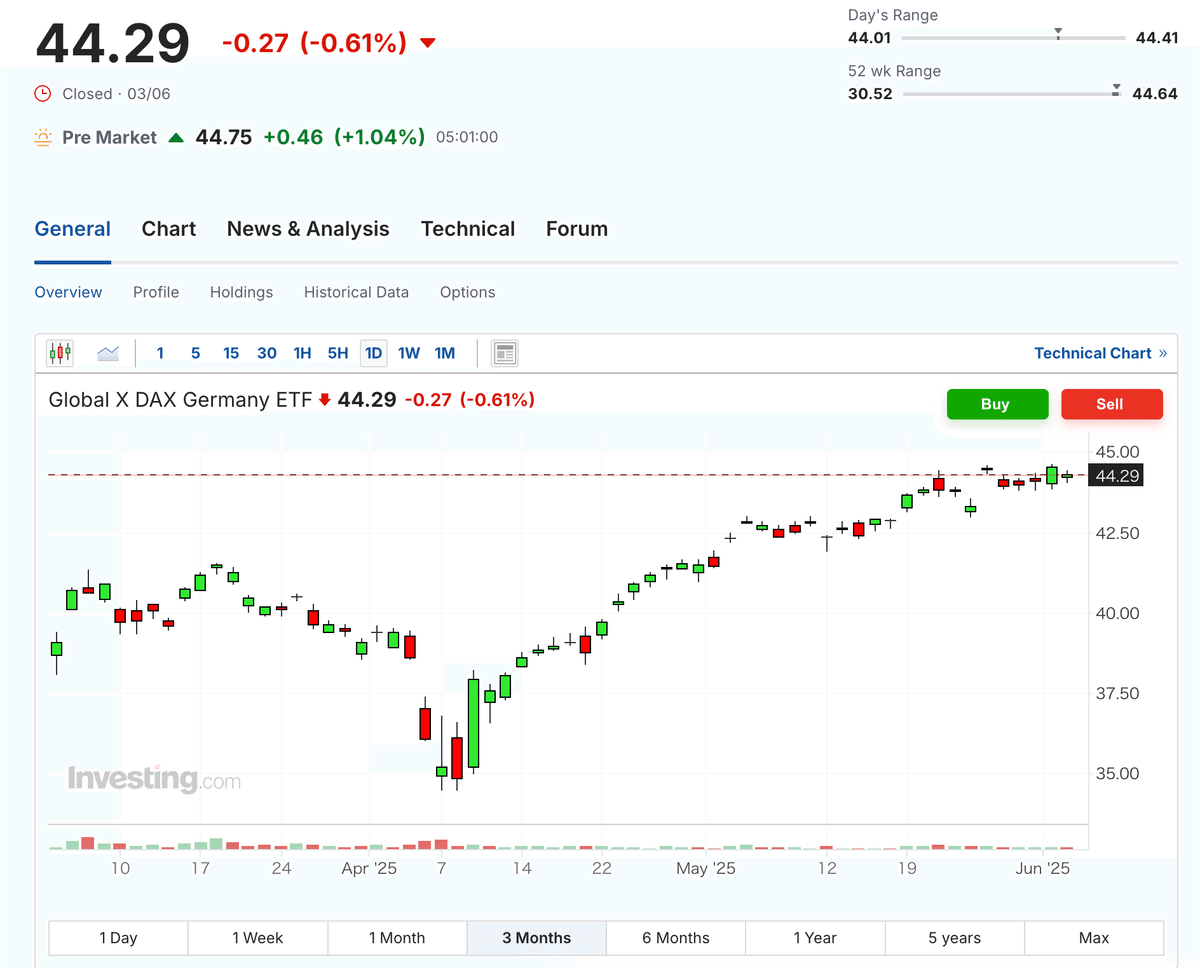The height and width of the screenshot is (968, 1200).
Task: Show the 1 Day range
Action: coord(118,938)
